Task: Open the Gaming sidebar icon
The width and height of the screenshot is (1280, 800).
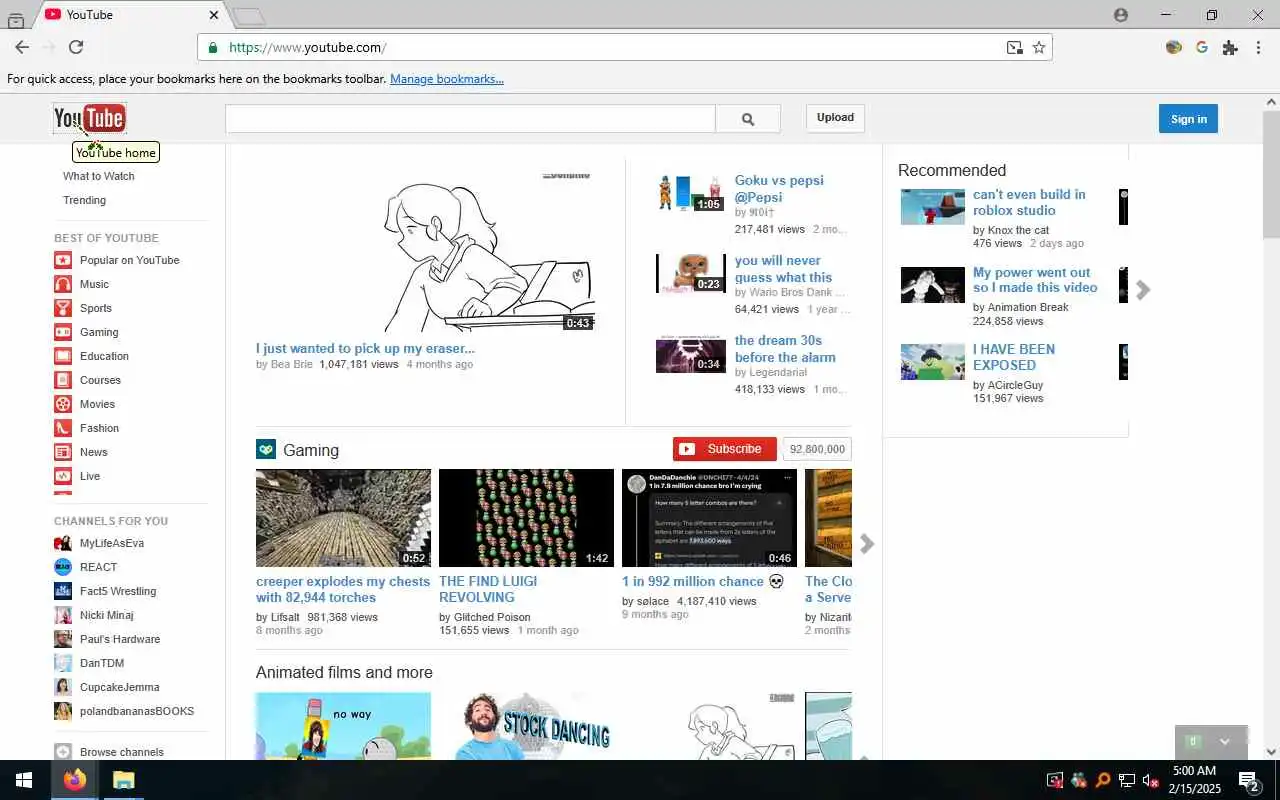Action: 63,332
